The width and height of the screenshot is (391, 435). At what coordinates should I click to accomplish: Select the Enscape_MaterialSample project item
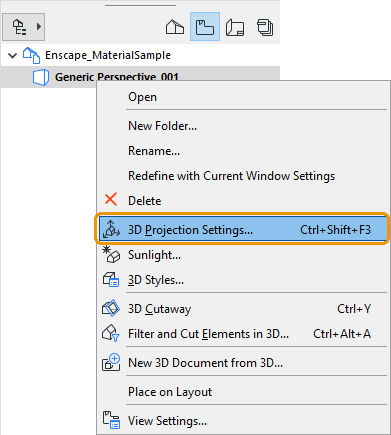click(x=108, y=55)
